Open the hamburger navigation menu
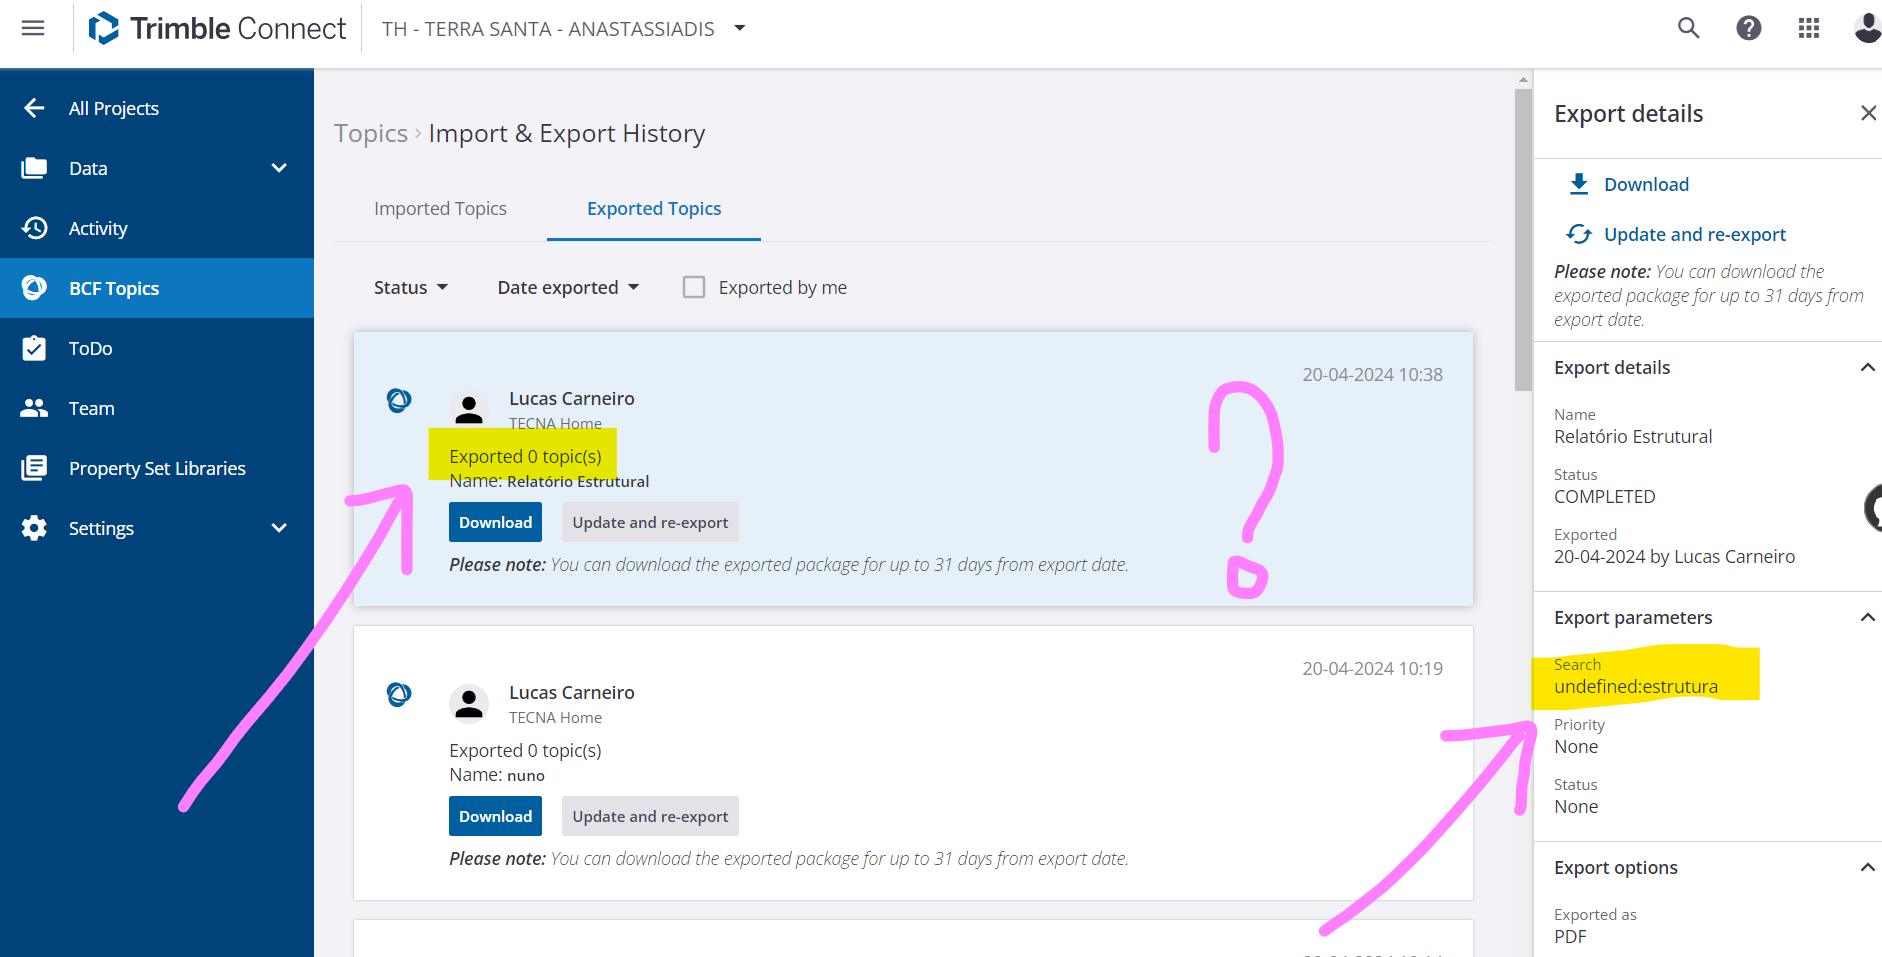Screen dimensions: 1882x957 coord(33,28)
